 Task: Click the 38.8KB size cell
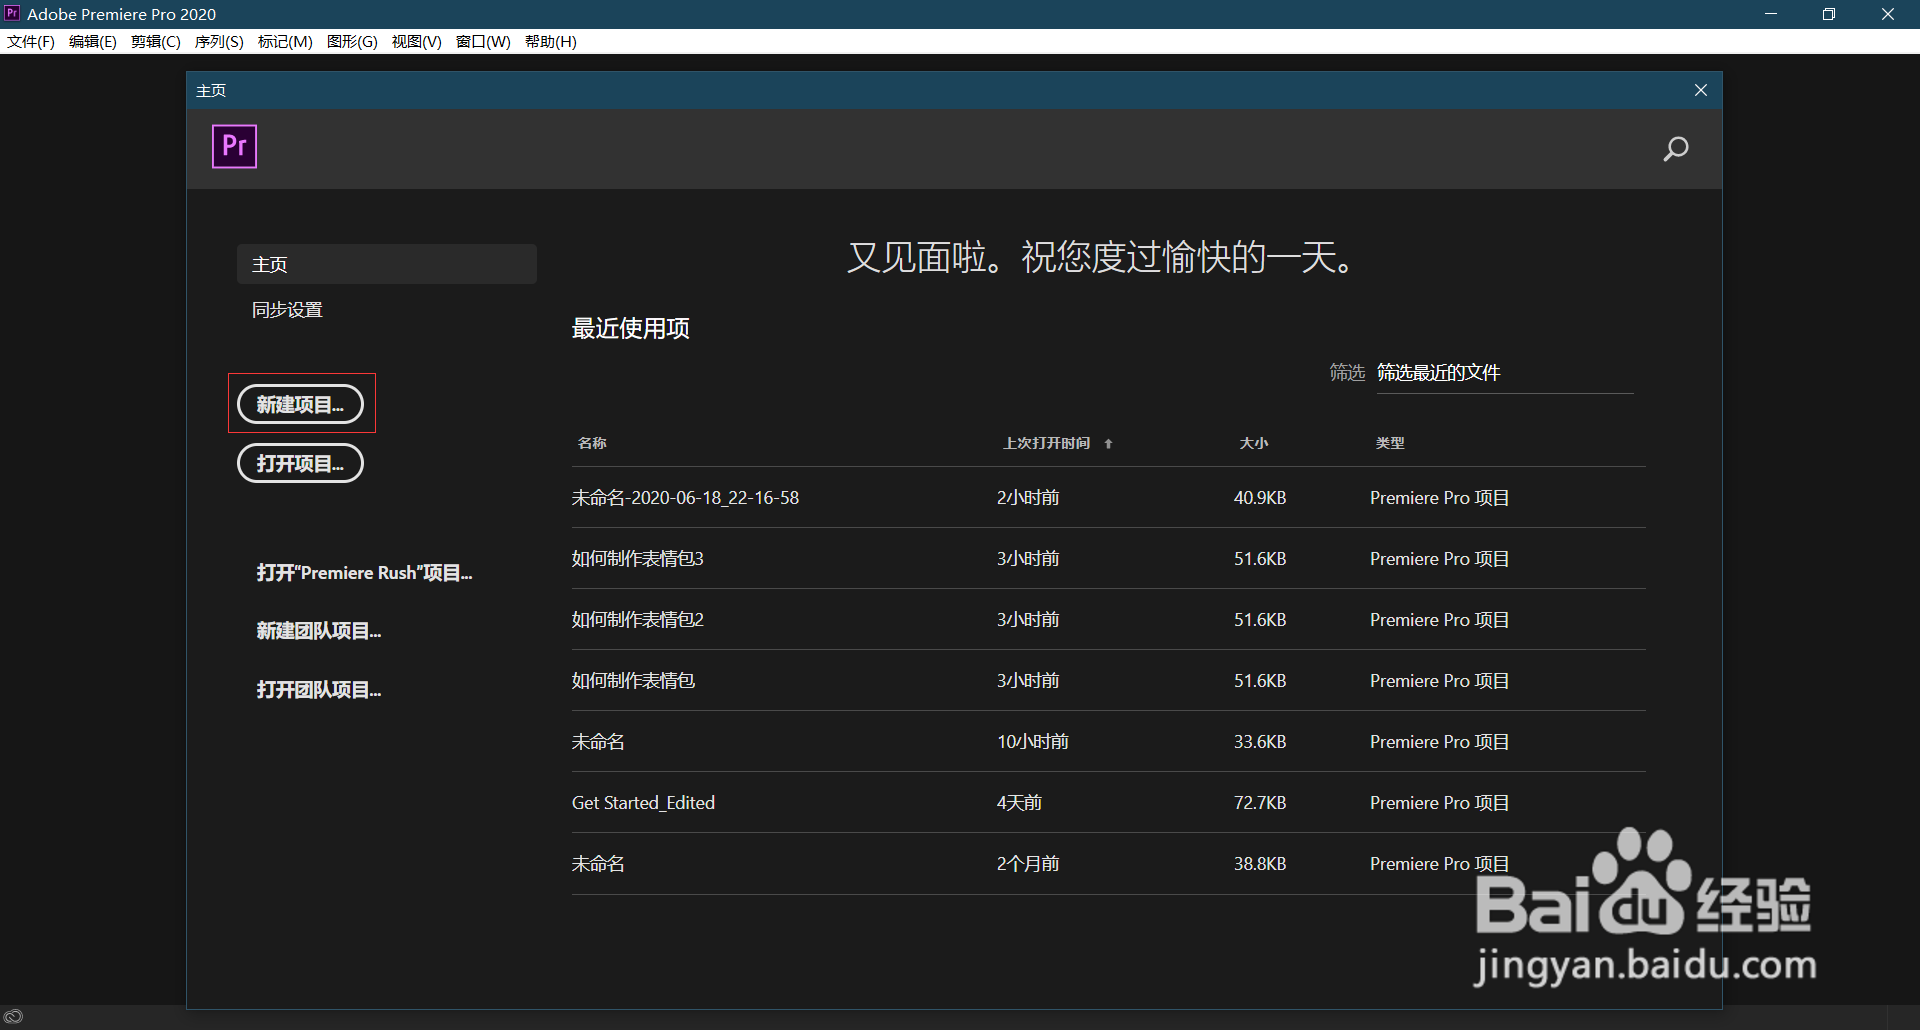point(1260,864)
